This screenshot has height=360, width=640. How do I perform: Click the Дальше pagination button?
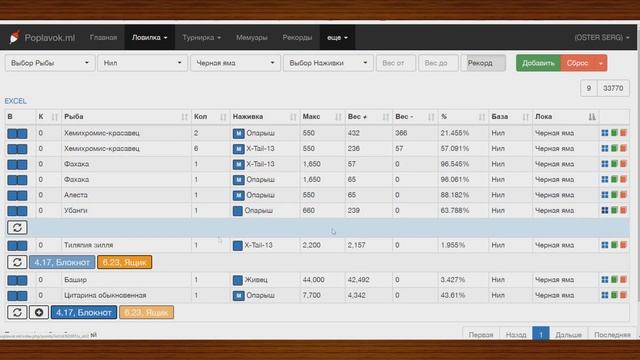click(568, 334)
